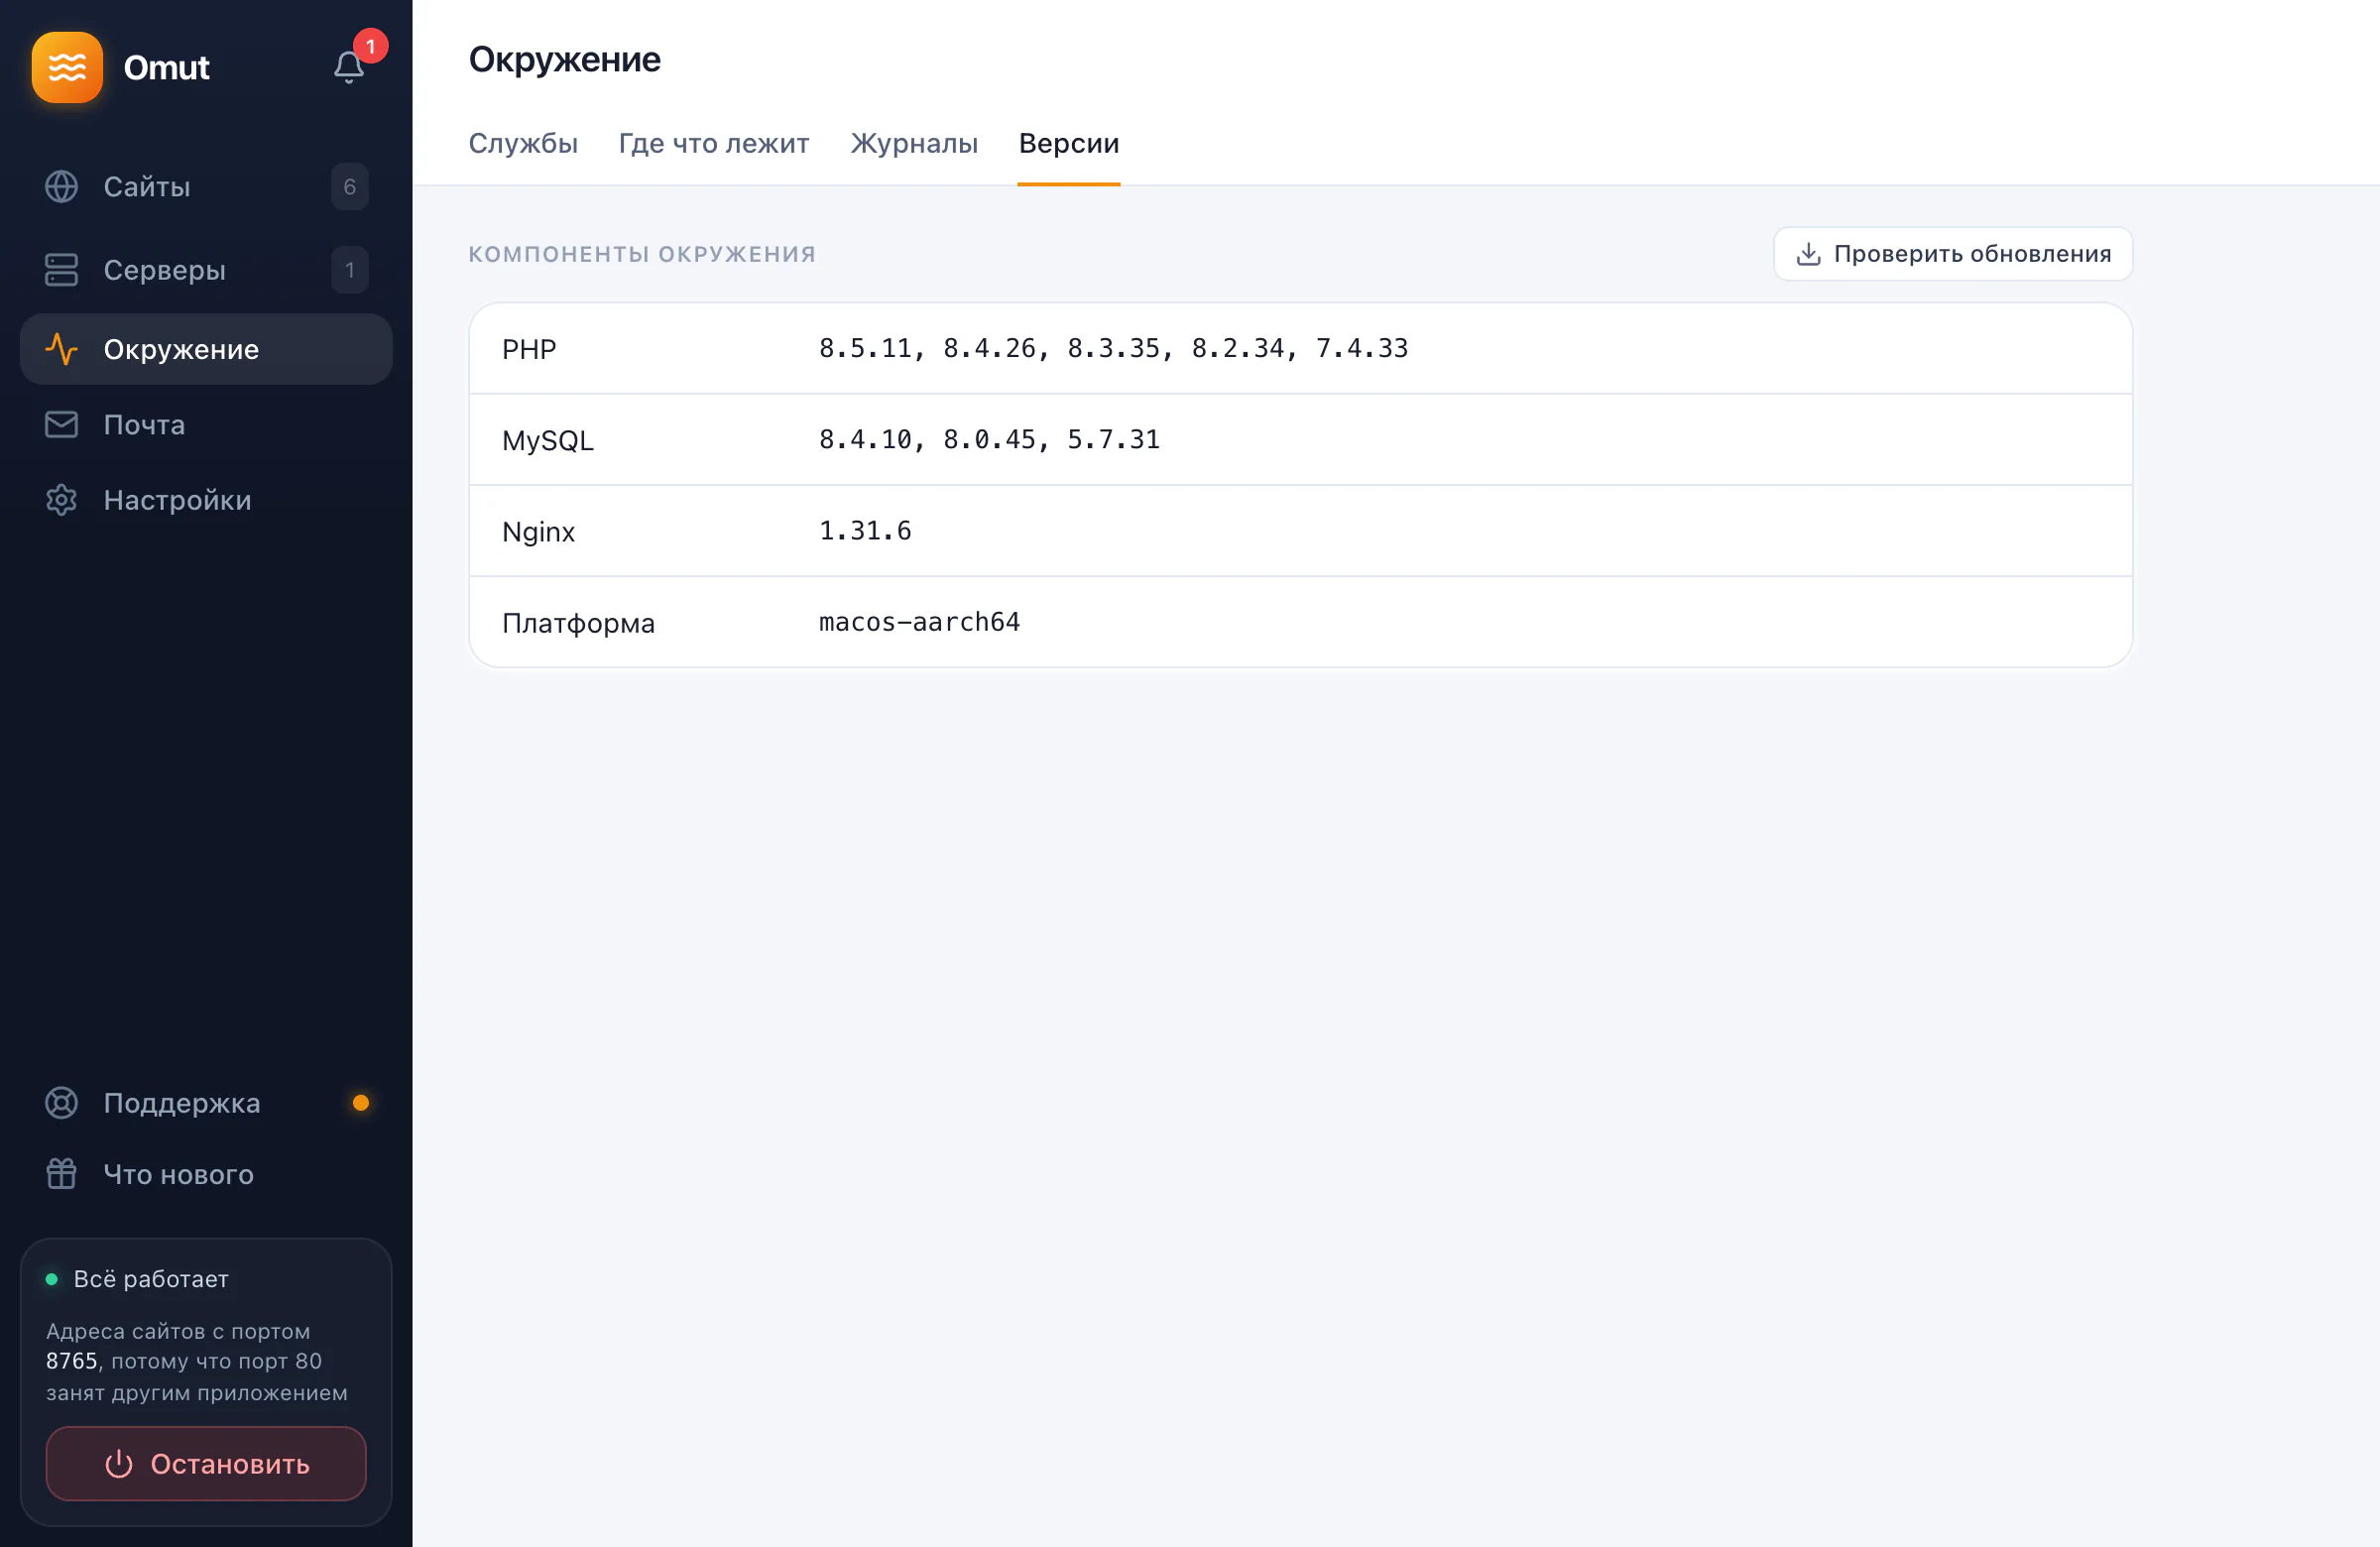Screen dimensions: 2380x1547
Task: Open Поддержка label in the sidebar
Action: pyautogui.click(x=182, y=1103)
